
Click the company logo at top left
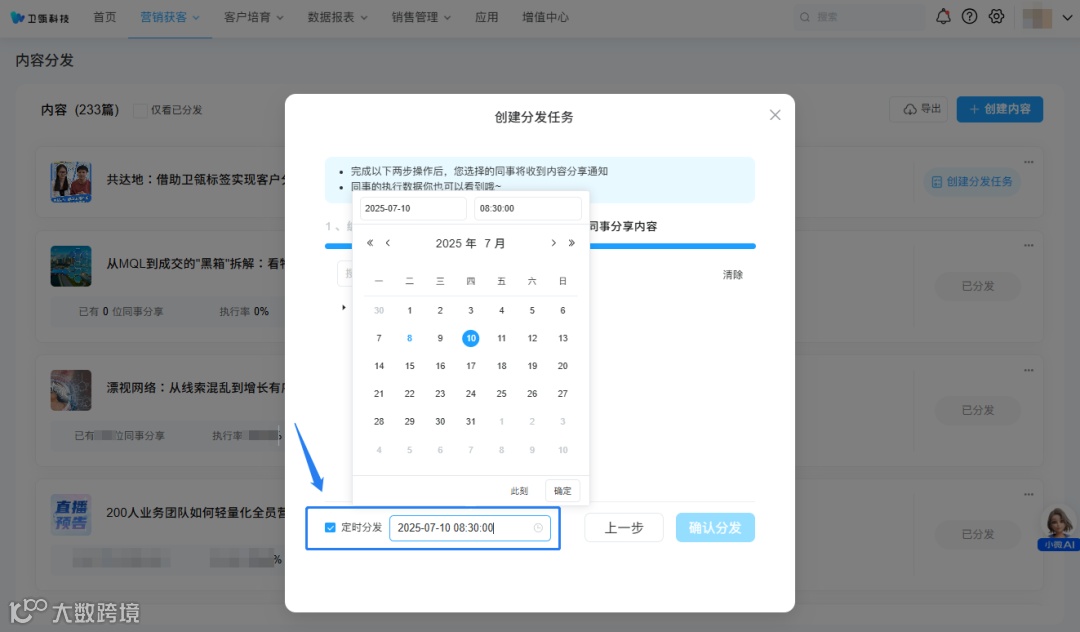pyautogui.click(x=40, y=17)
